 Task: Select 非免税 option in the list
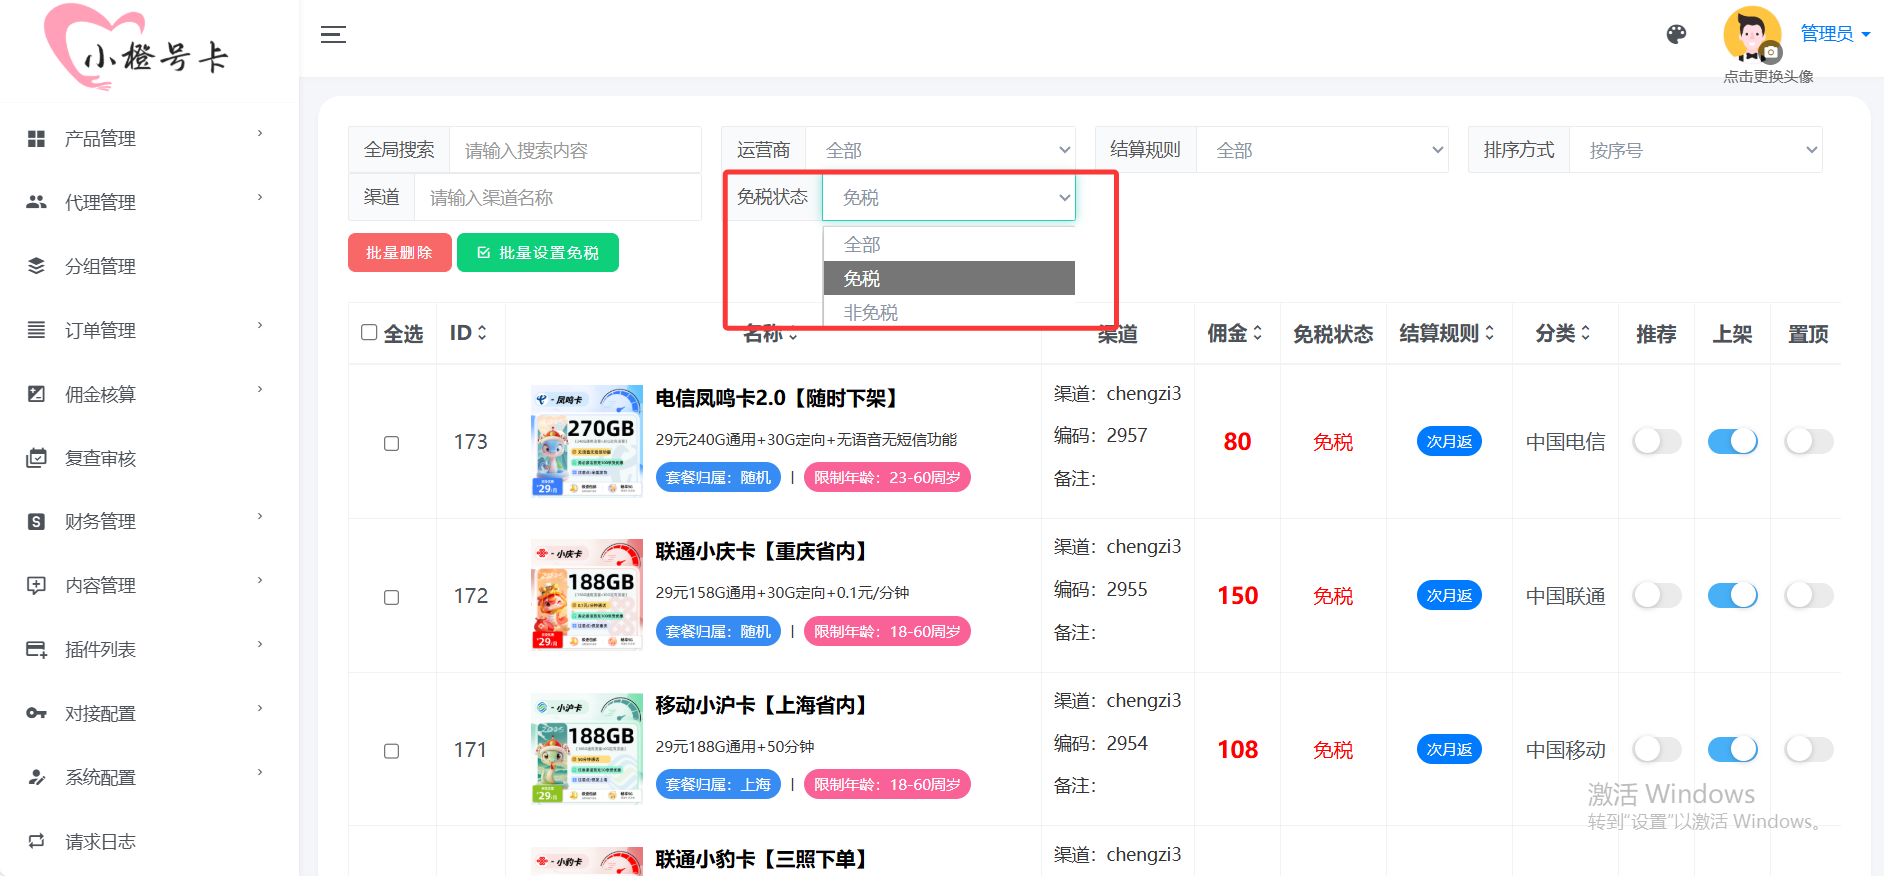tap(949, 312)
